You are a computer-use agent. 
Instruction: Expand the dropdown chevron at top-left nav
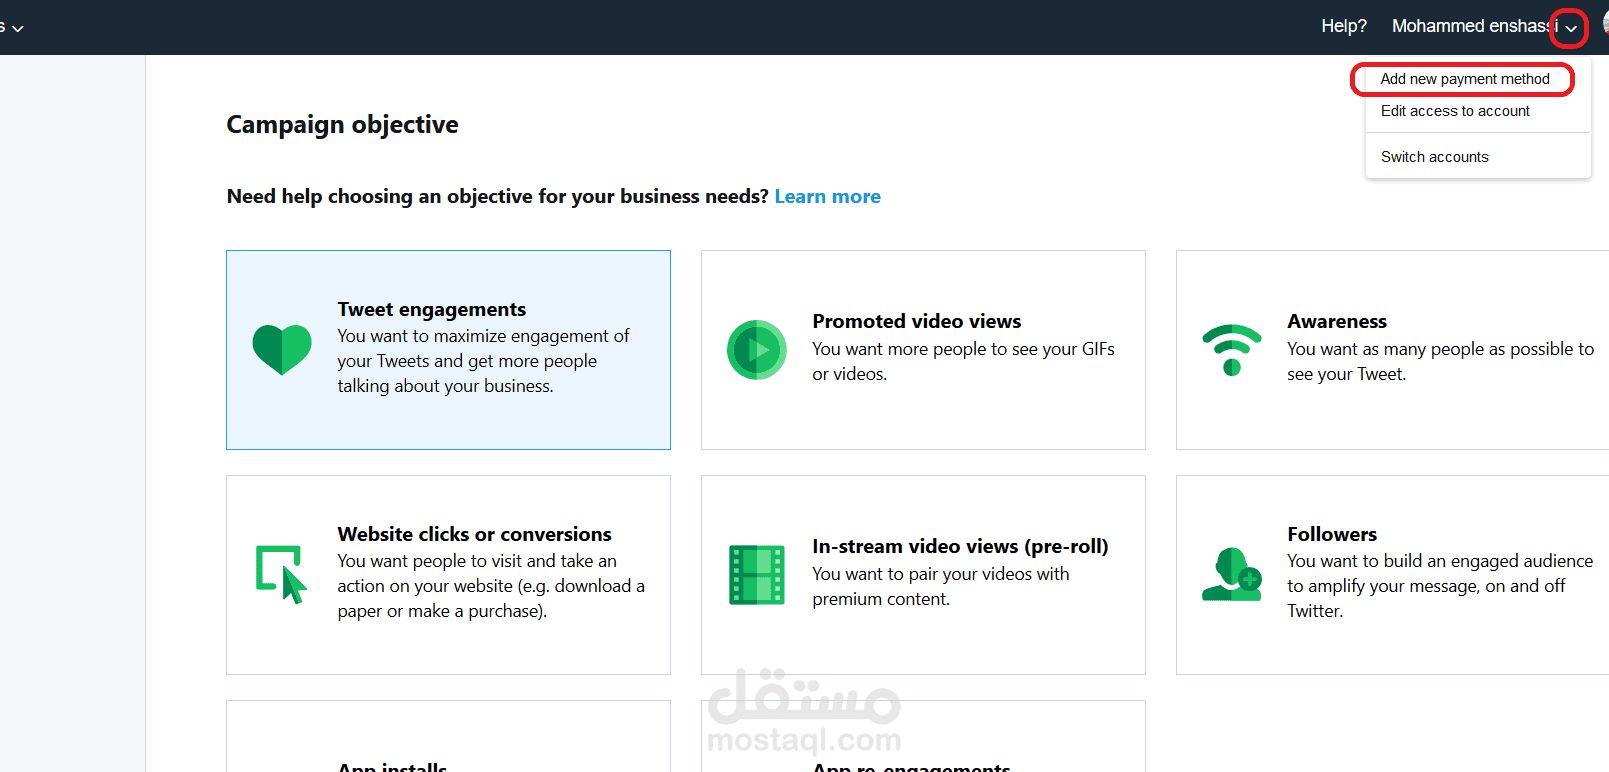[17, 28]
